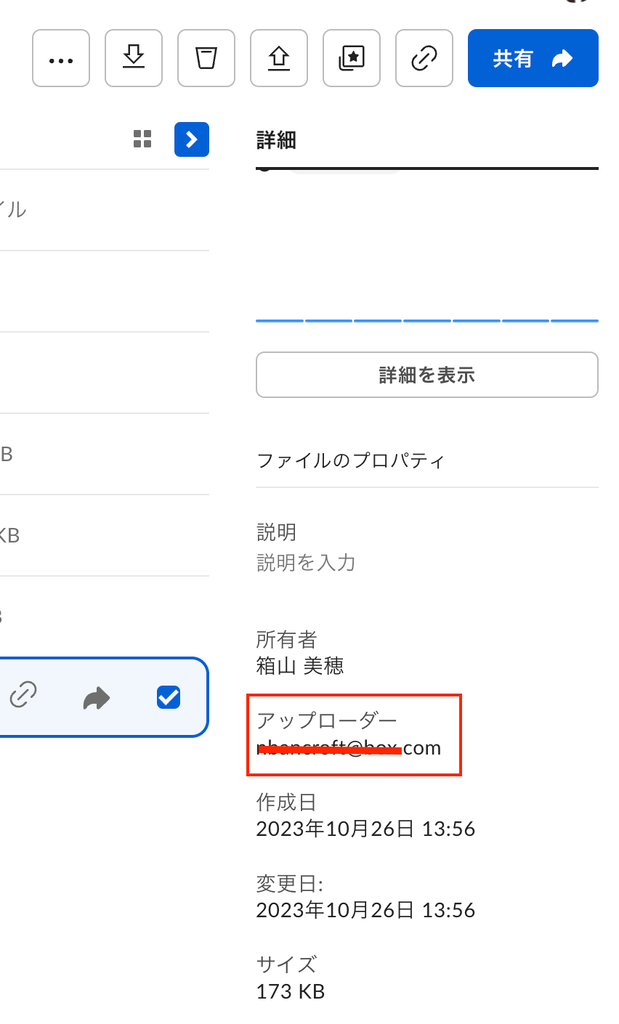Switch to grid view icon
Viewport: 619px width, 1024px height.
143,139
